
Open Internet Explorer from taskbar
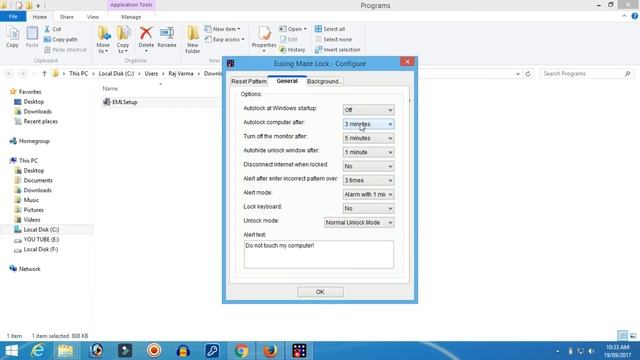38,351
